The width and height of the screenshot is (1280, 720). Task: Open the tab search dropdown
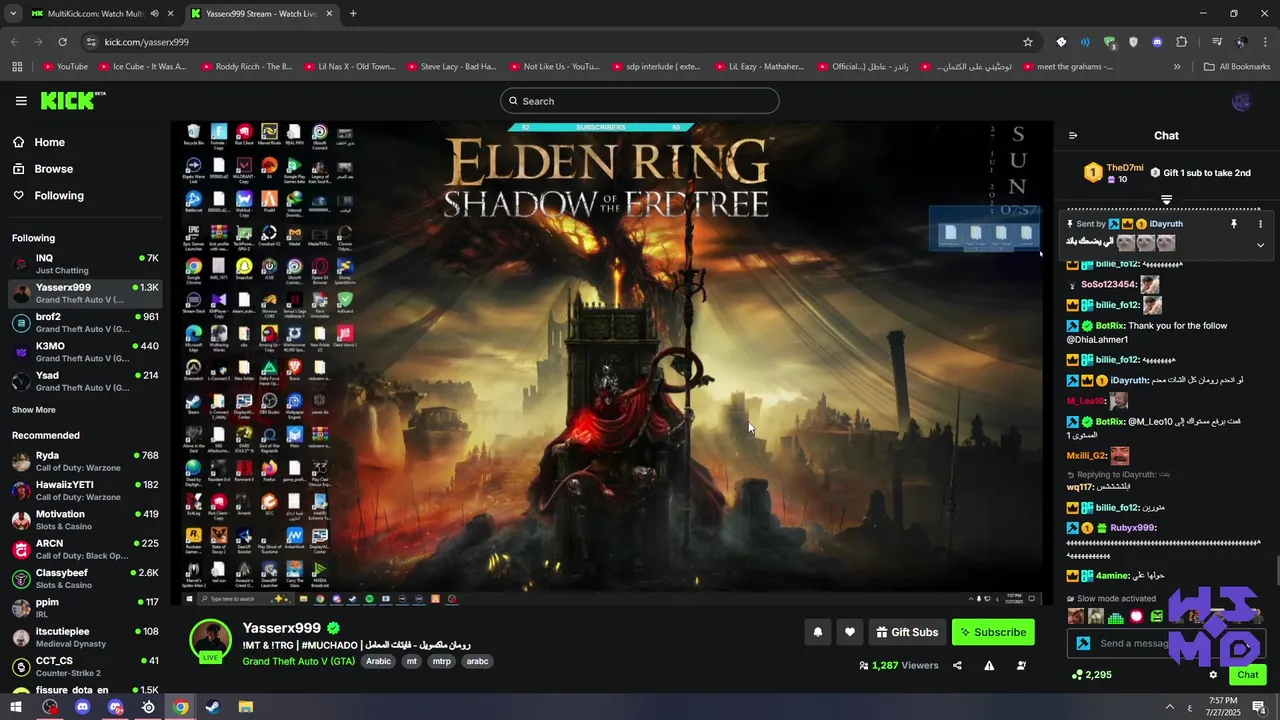click(13, 14)
